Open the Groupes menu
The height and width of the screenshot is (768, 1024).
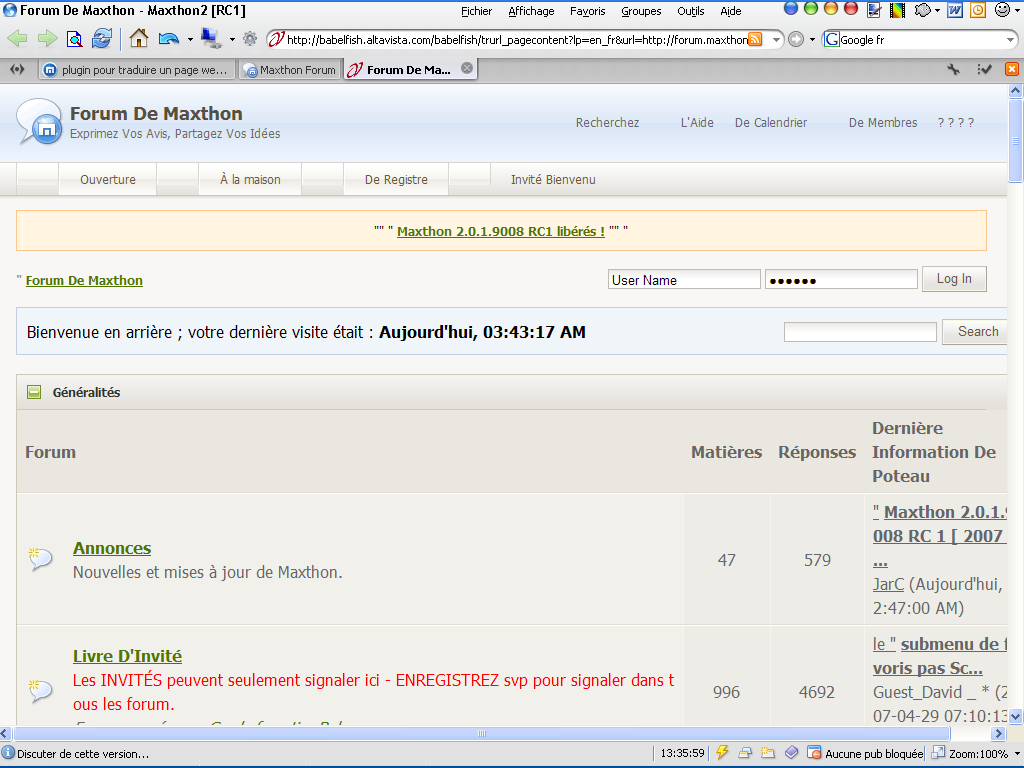[x=641, y=11]
